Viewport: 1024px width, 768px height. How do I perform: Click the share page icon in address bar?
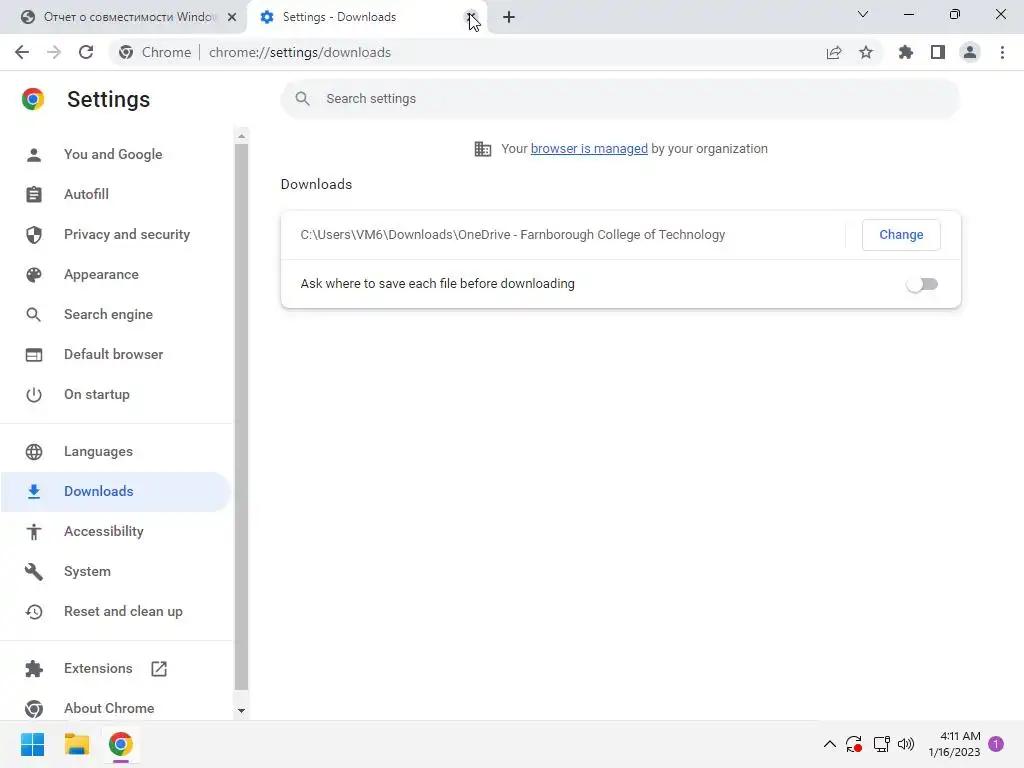coord(834,52)
